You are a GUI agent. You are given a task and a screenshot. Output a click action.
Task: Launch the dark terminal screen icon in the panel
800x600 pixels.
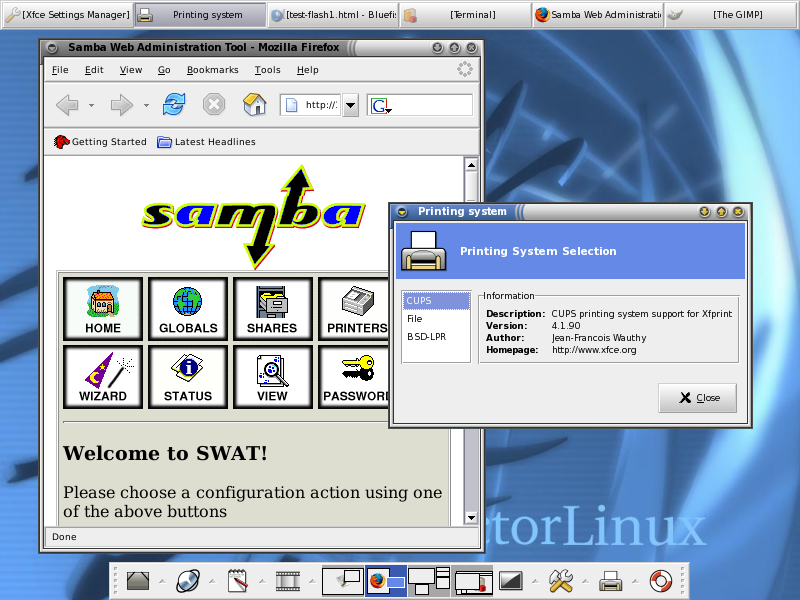click(511, 581)
